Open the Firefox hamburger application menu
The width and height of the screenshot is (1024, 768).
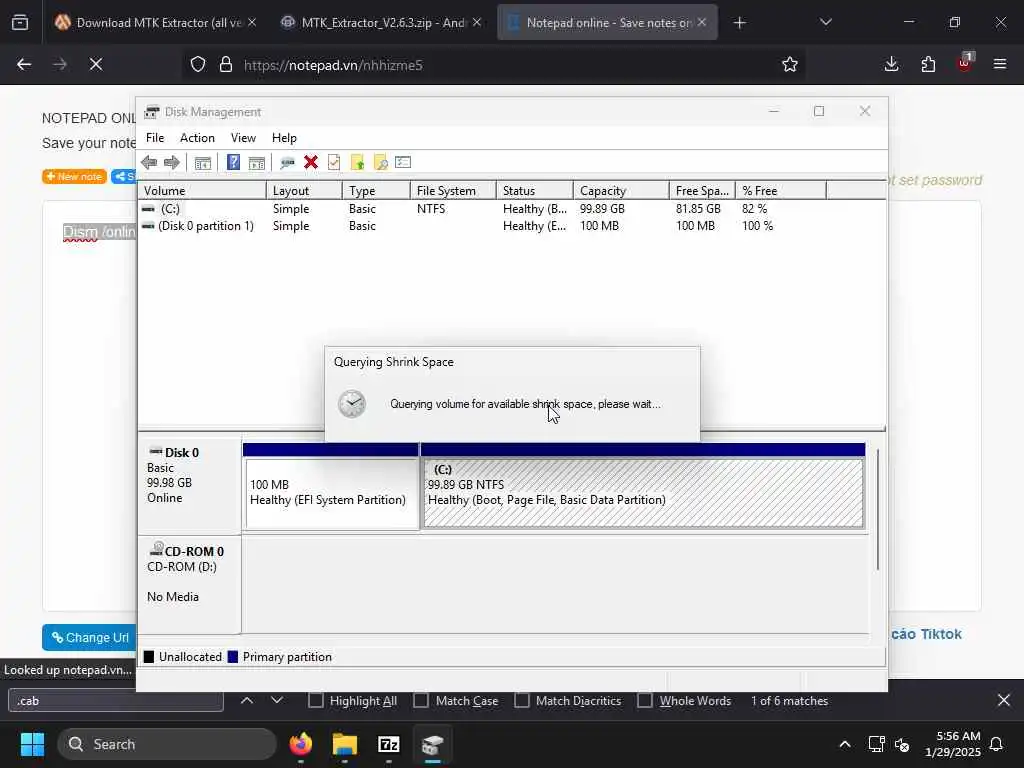click(1000, 64)
